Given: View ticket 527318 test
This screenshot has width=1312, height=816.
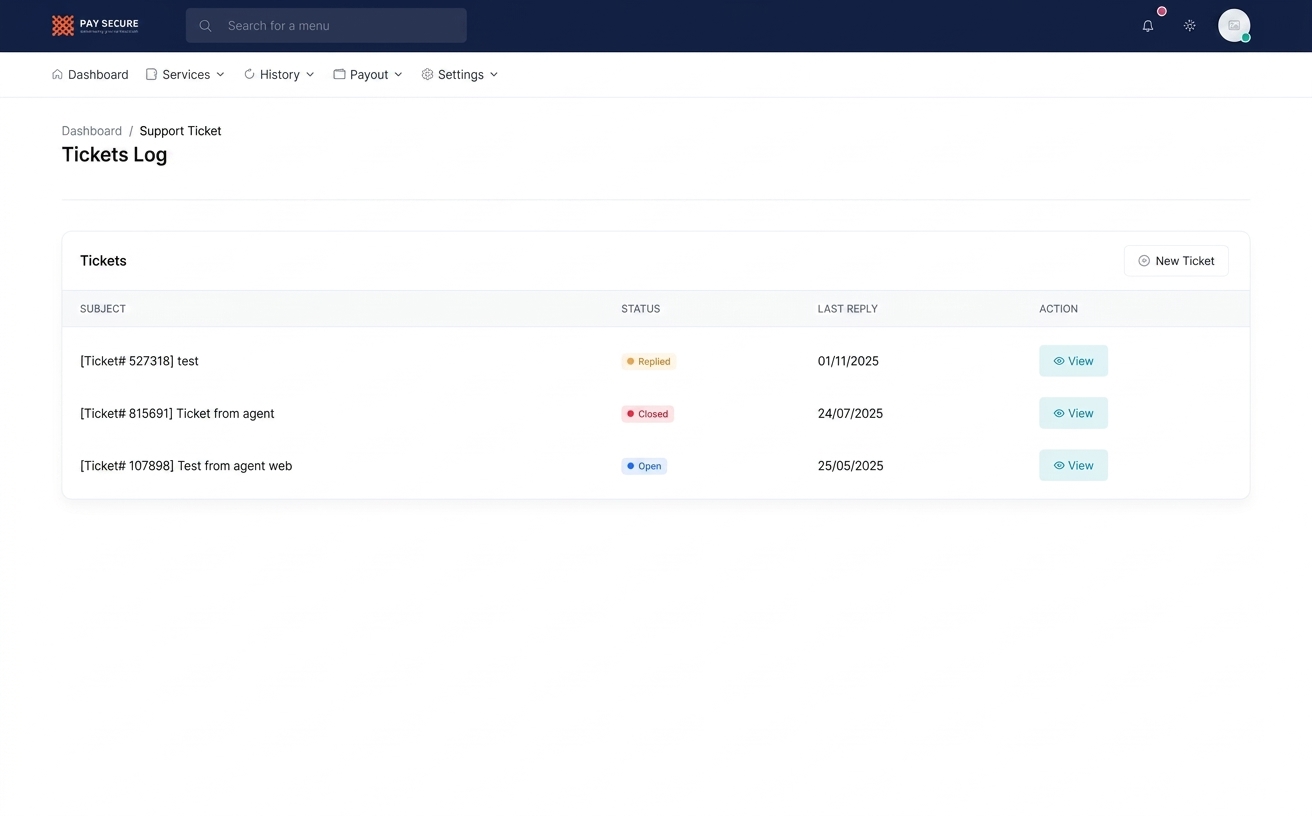Looking at the screenshot, I should click(1073, 361).
